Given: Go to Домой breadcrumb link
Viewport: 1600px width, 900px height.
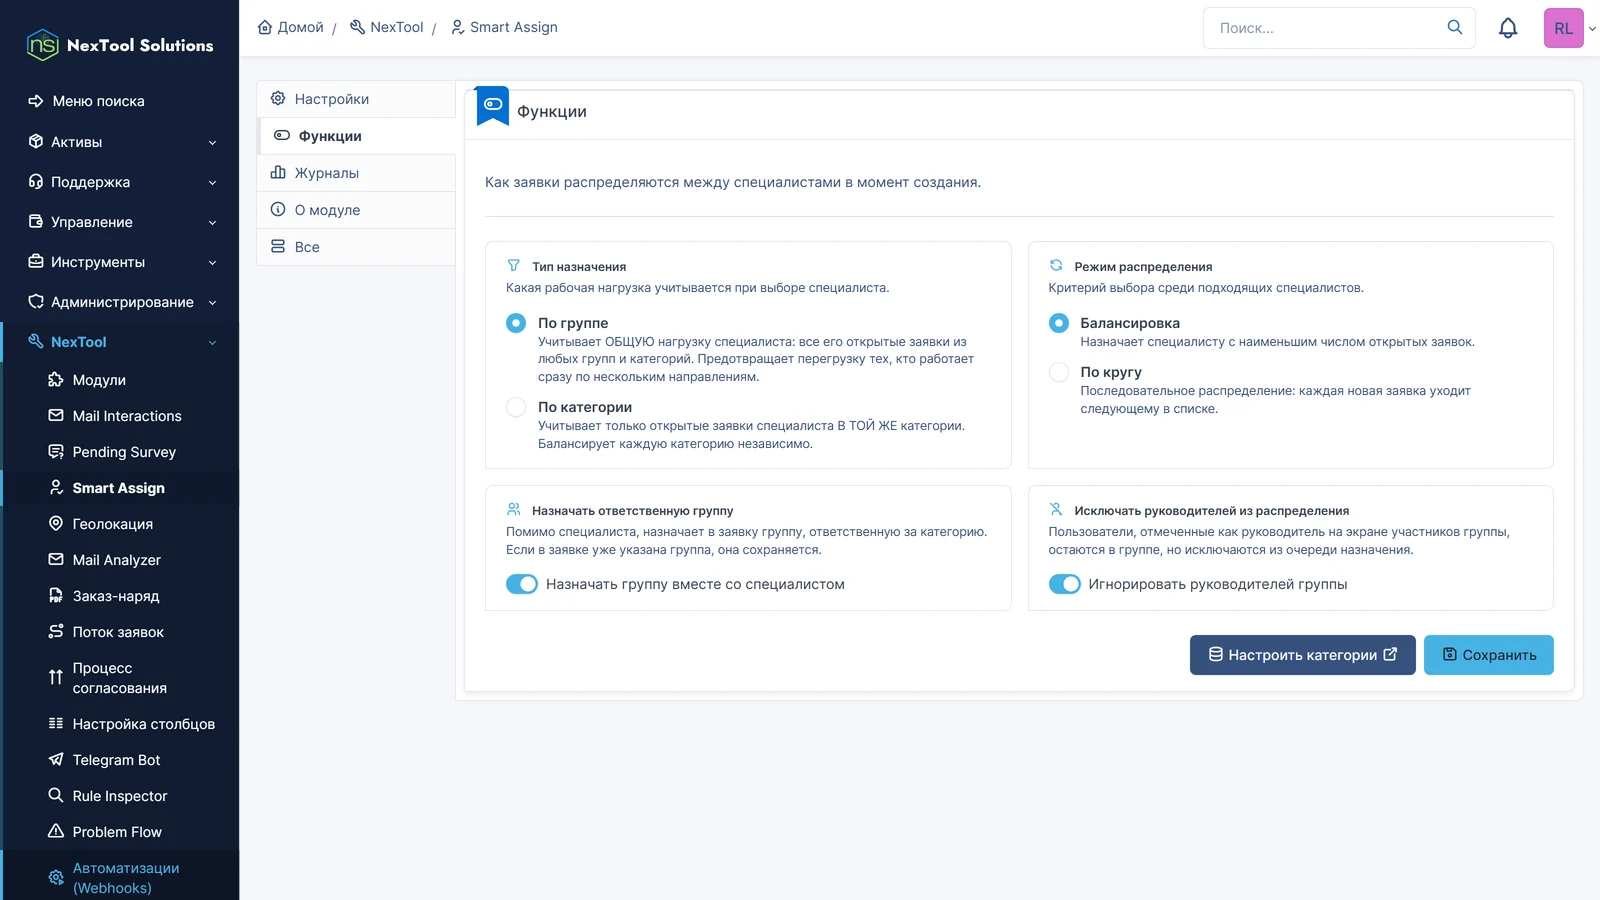Looking at the screenshot, I should point(291,27).
